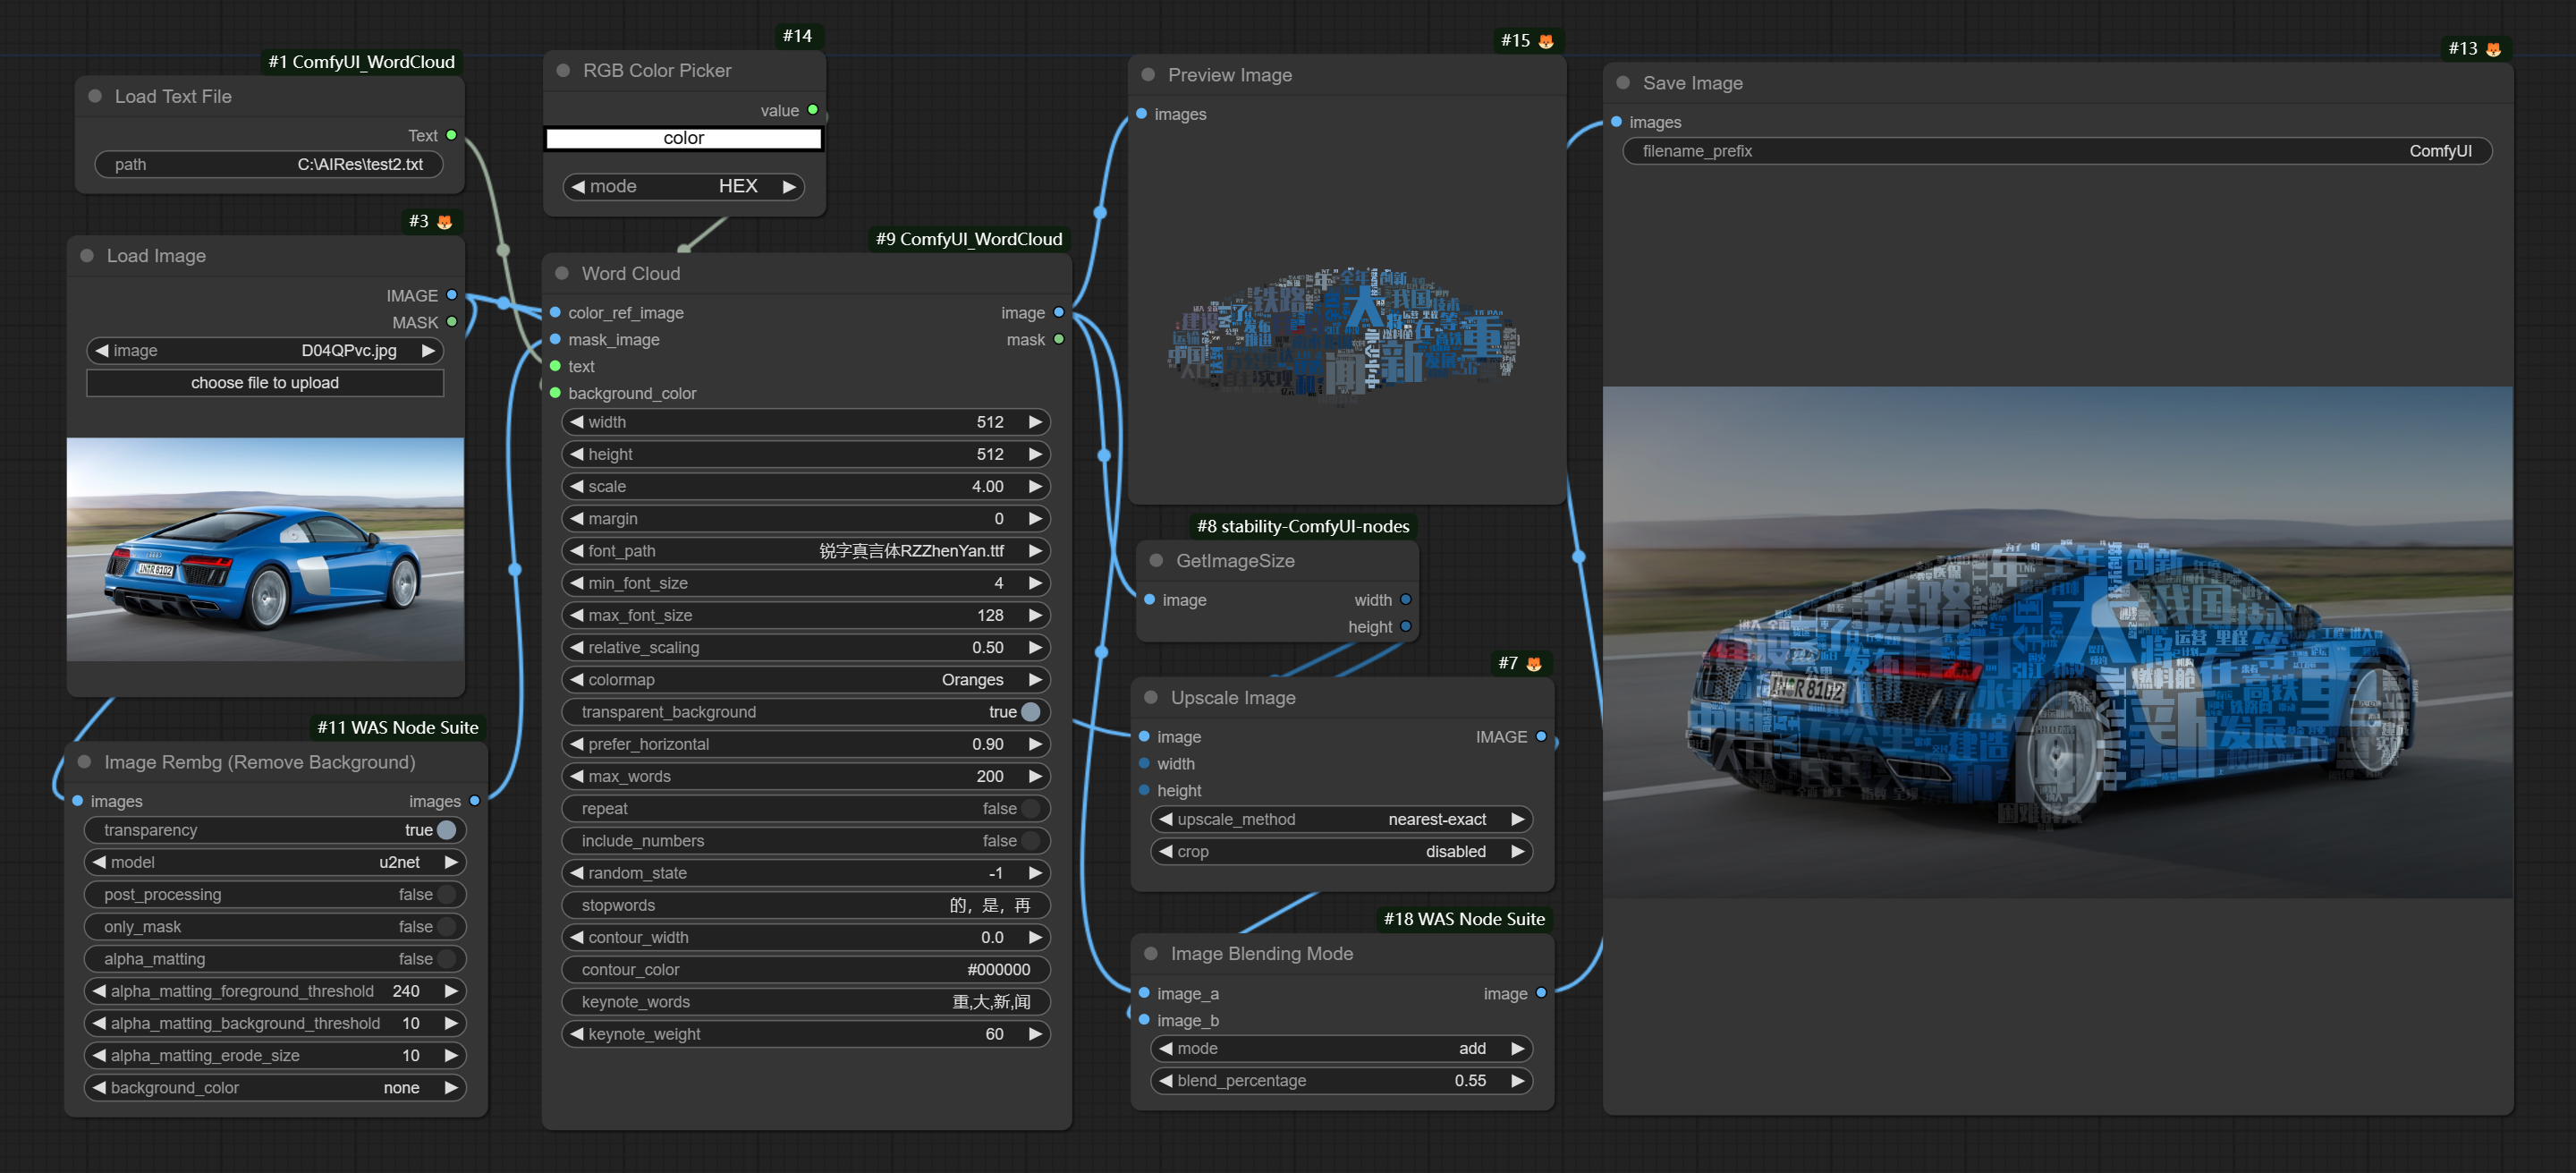This screenshot has width=2576, height=1173.
Task: Open the blending mode add selector
Action: pyautogui.click(x=1341, y=1048)
